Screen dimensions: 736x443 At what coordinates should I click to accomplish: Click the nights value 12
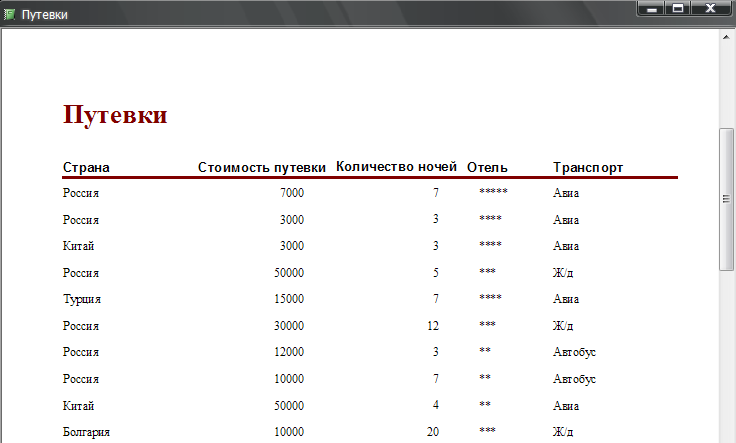[433, 326]
